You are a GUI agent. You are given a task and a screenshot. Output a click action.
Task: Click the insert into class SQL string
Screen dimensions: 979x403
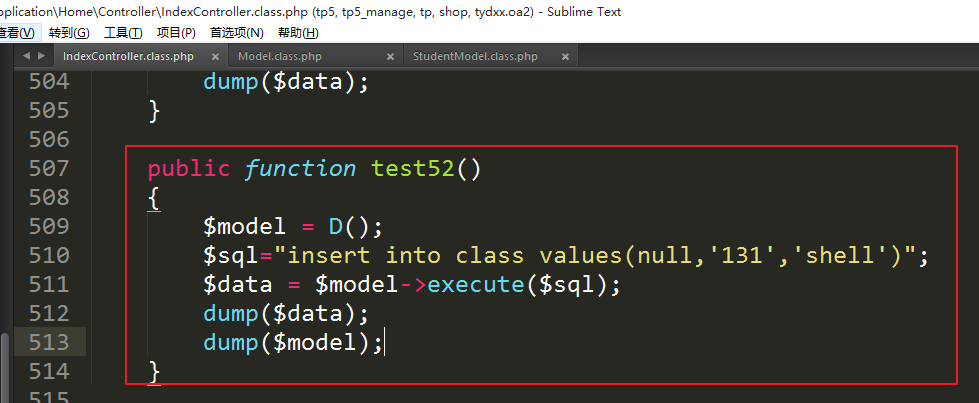640,256
